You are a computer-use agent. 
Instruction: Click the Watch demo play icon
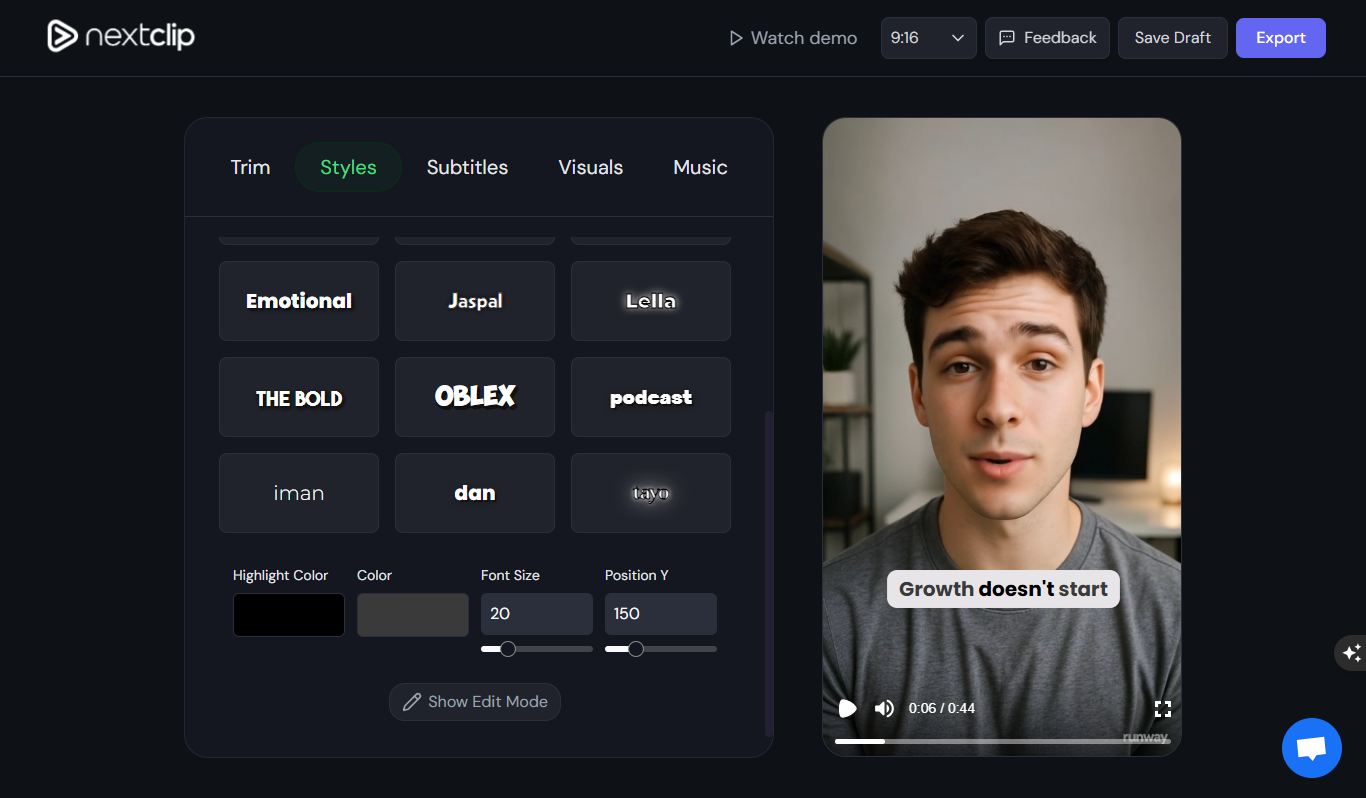coord(735,37)
